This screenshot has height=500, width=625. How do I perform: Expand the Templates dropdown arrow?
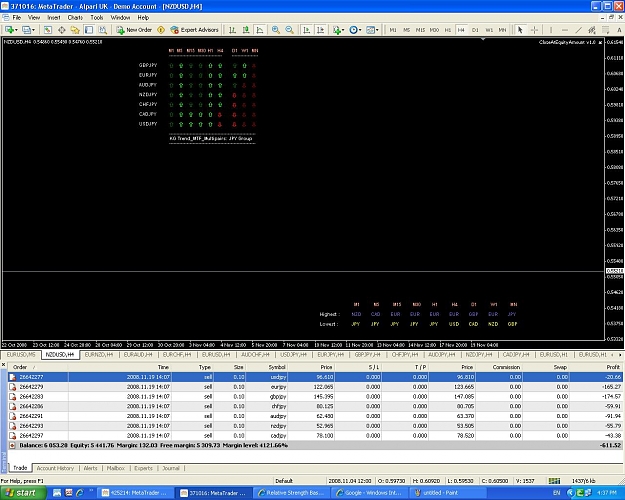[x=377, y=30]
